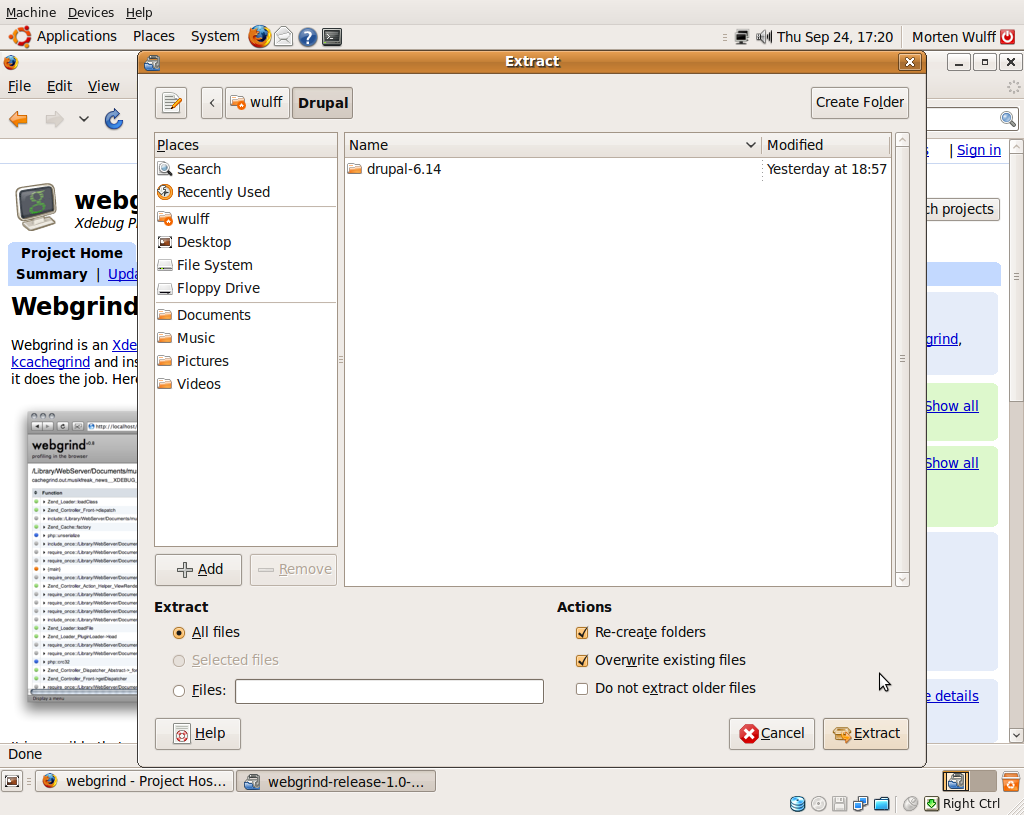Open Firefox launcher in top panel
Screen dimensions: 1024x815
click(x=259, y=37)
